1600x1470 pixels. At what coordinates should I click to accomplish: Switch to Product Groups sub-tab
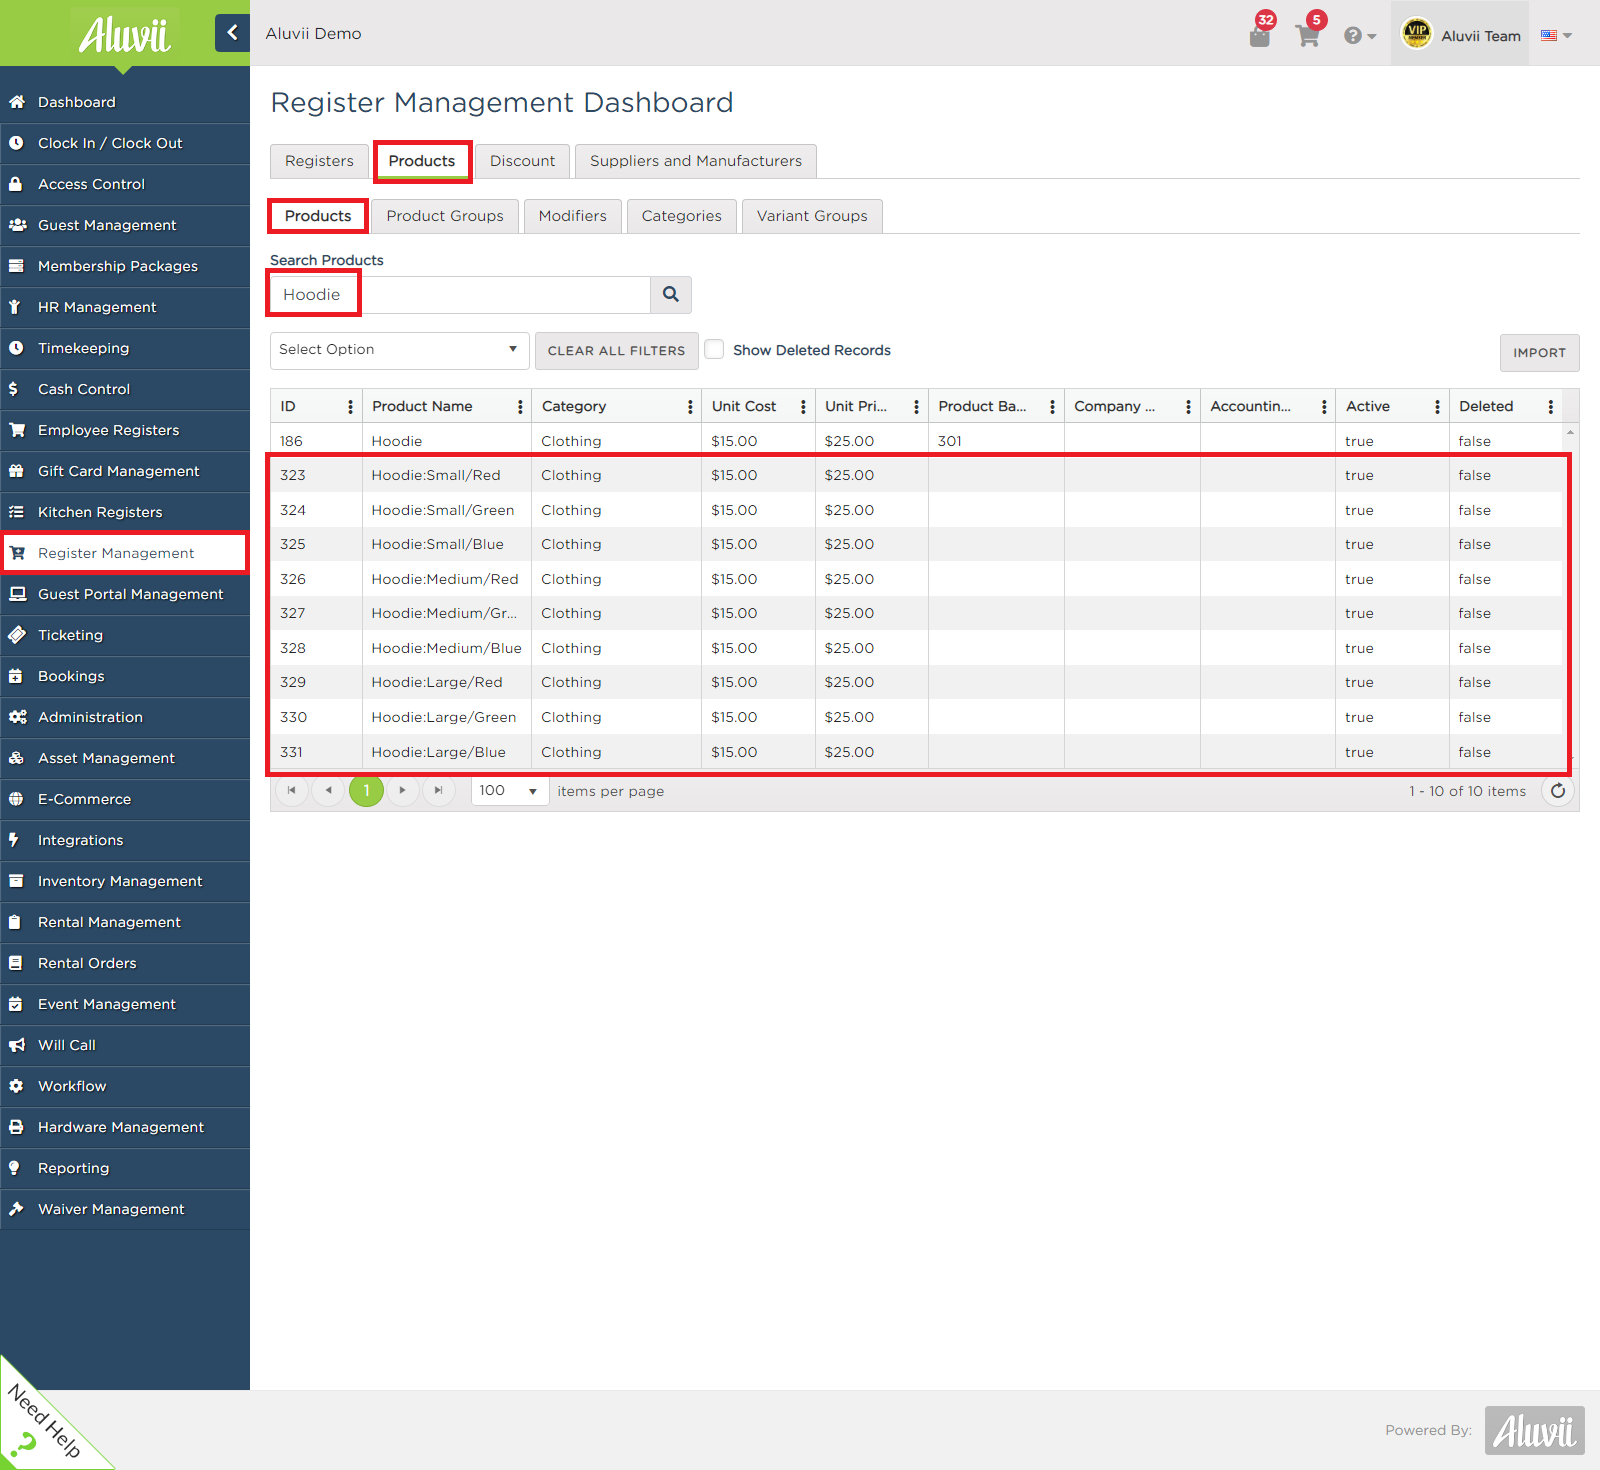coord(445,216)
